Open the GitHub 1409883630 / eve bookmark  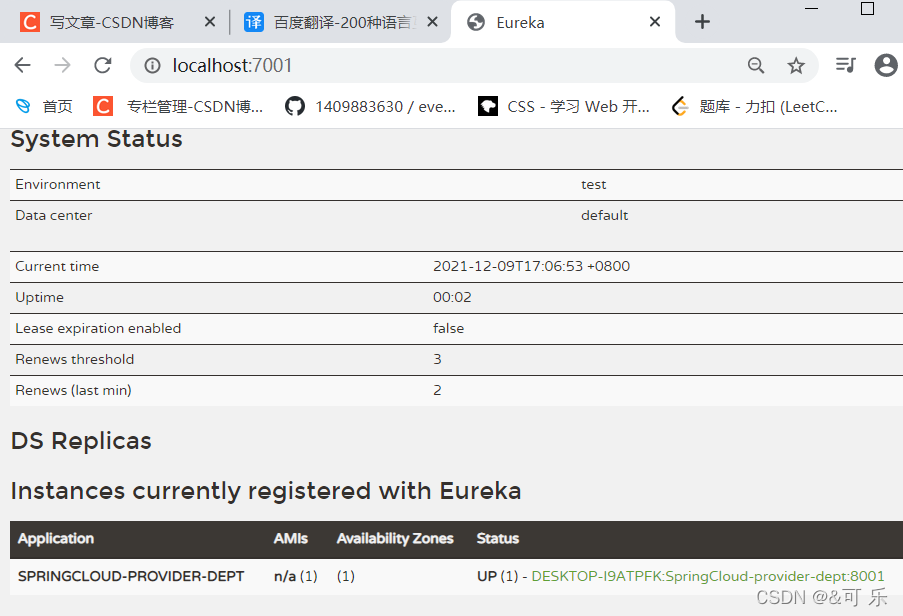(370, 107)
